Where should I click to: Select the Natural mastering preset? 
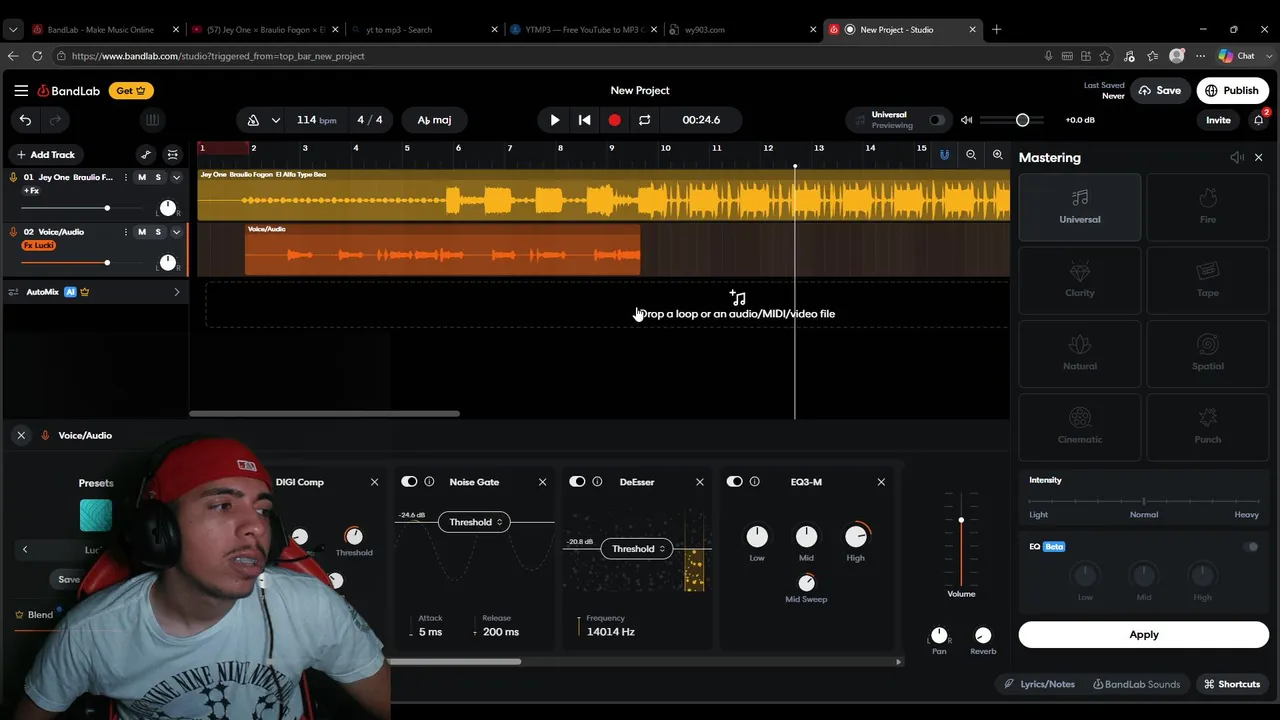(1080, 353)
